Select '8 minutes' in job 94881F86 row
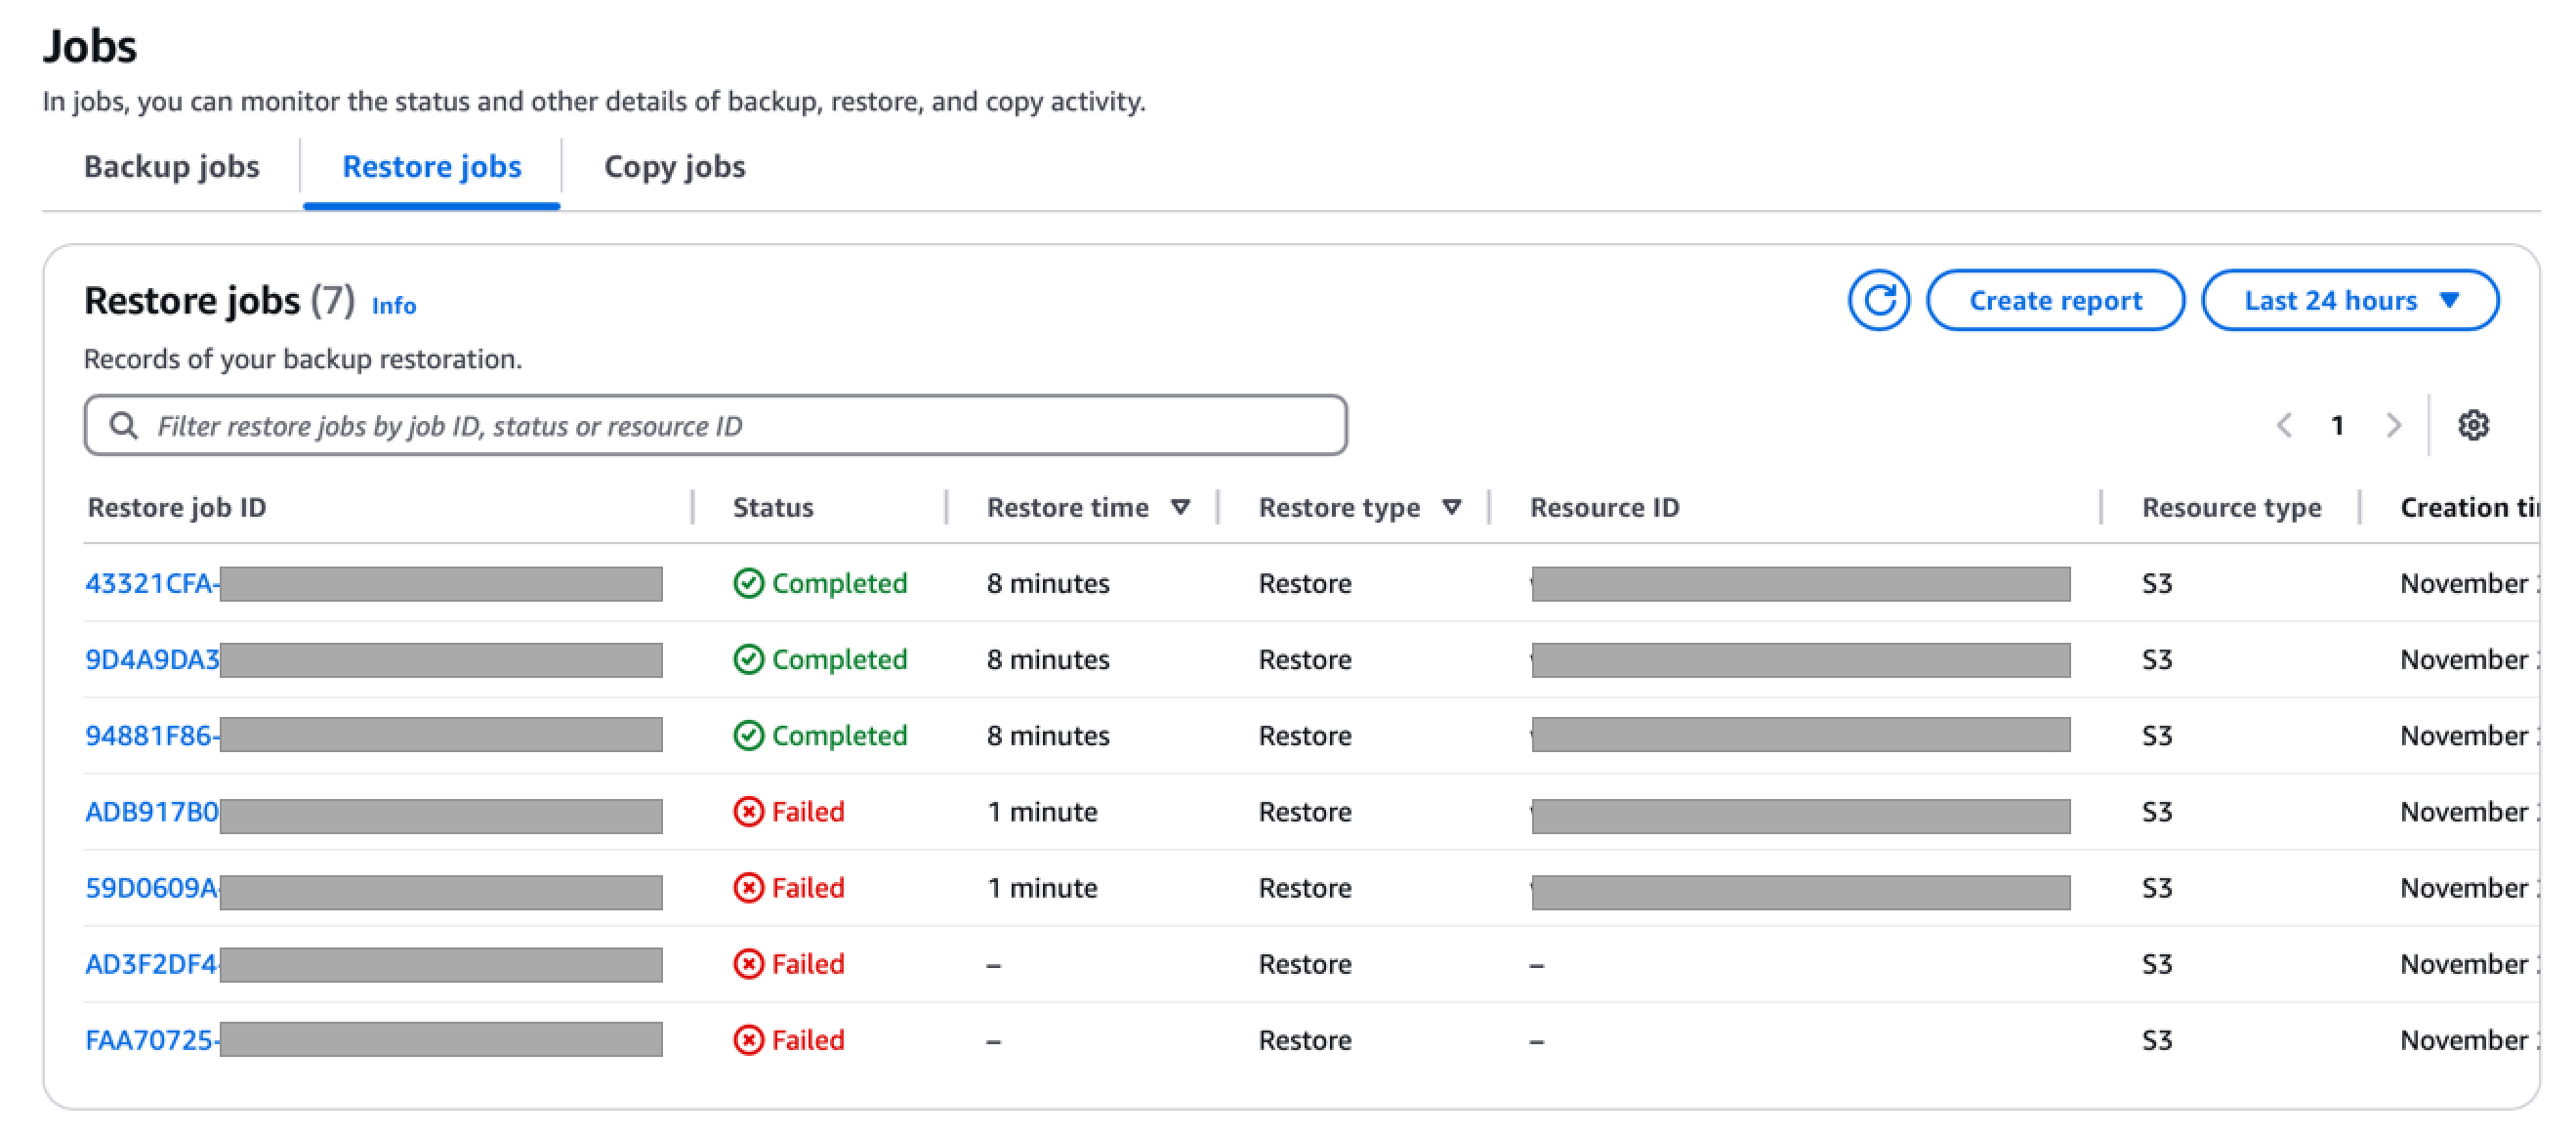 (x=1048, y=735)
